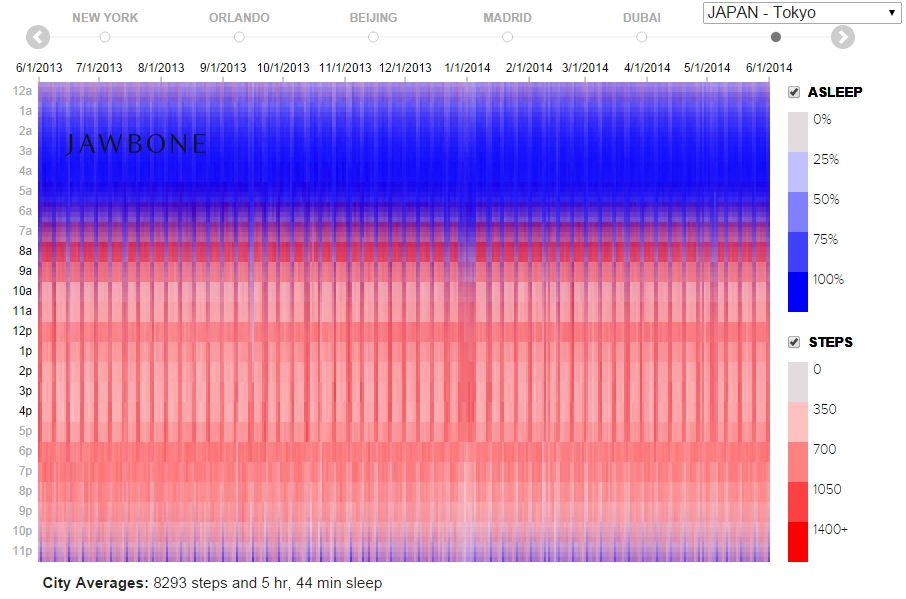Open the DUBAI city label

point(641,18)
